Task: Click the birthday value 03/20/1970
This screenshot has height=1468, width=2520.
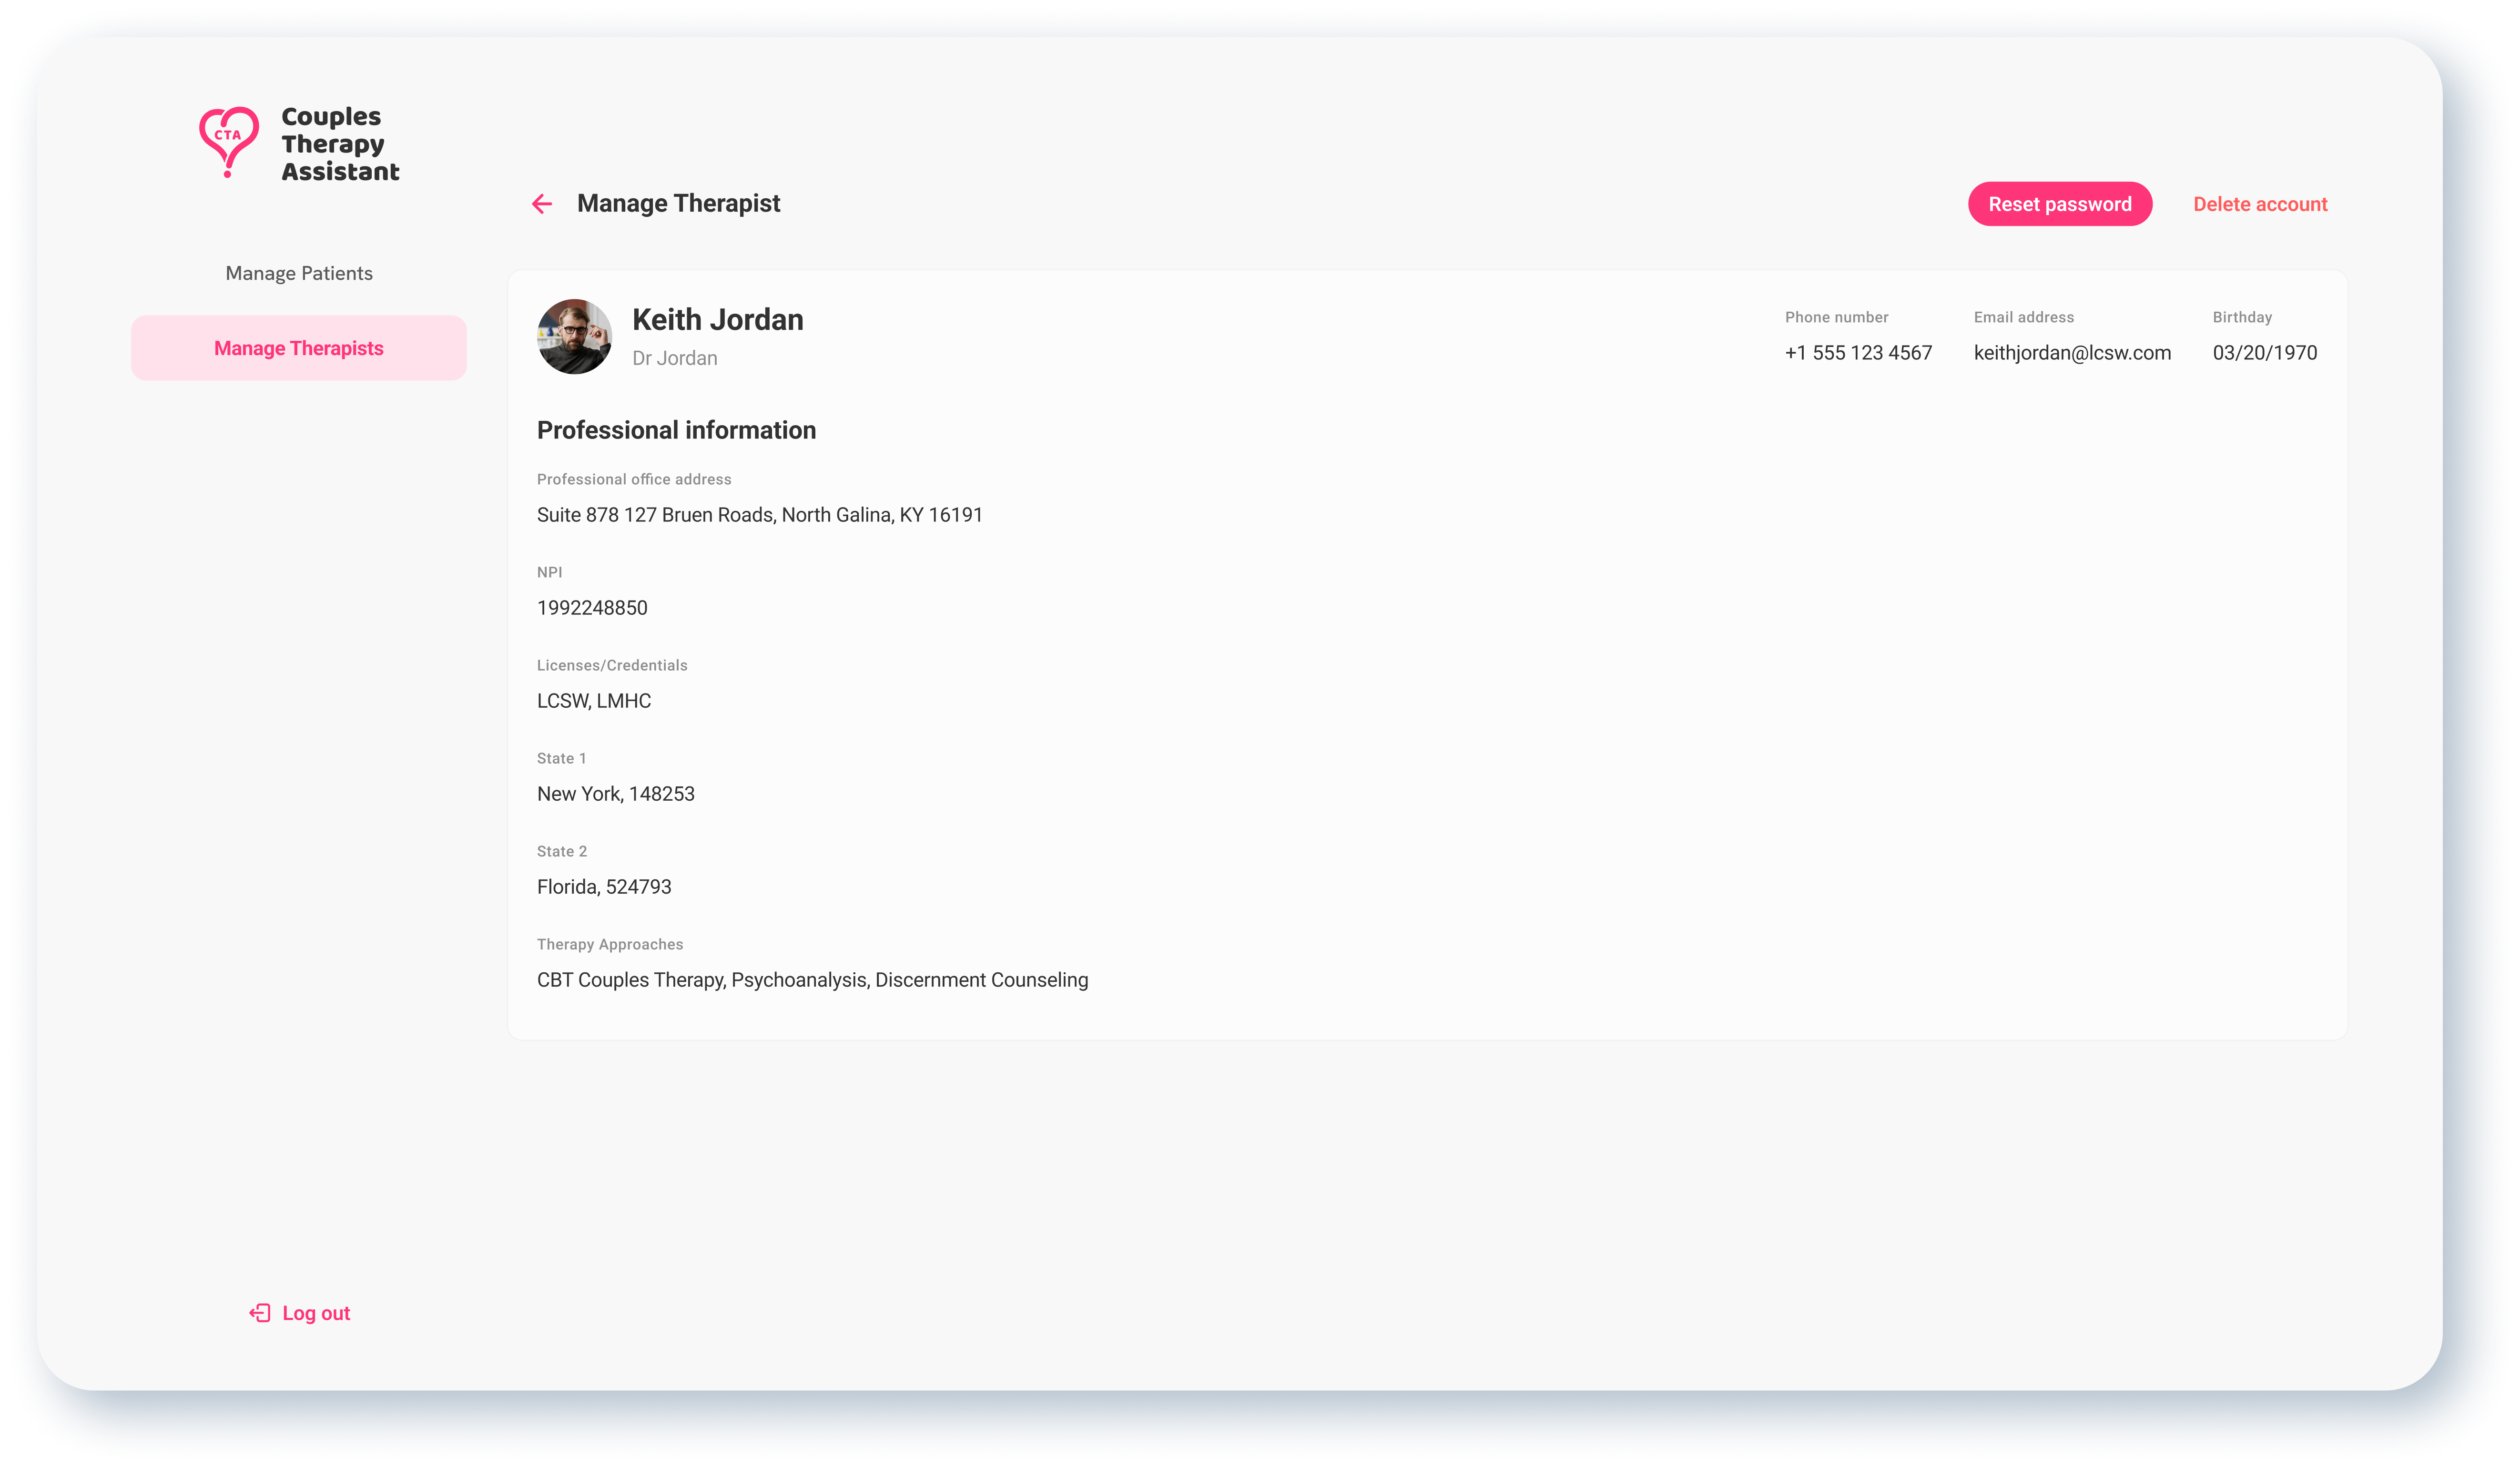Action: [x=2264, y=352]
